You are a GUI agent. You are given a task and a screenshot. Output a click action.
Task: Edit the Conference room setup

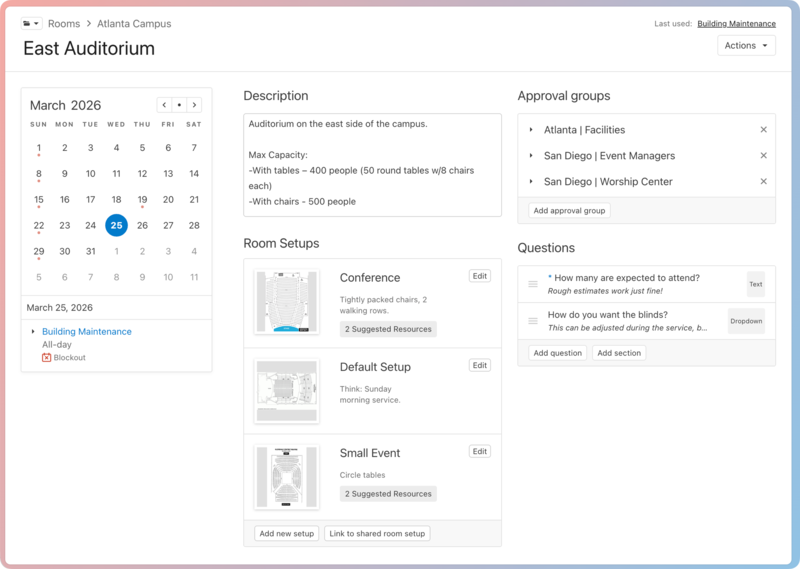pos(480,276)
